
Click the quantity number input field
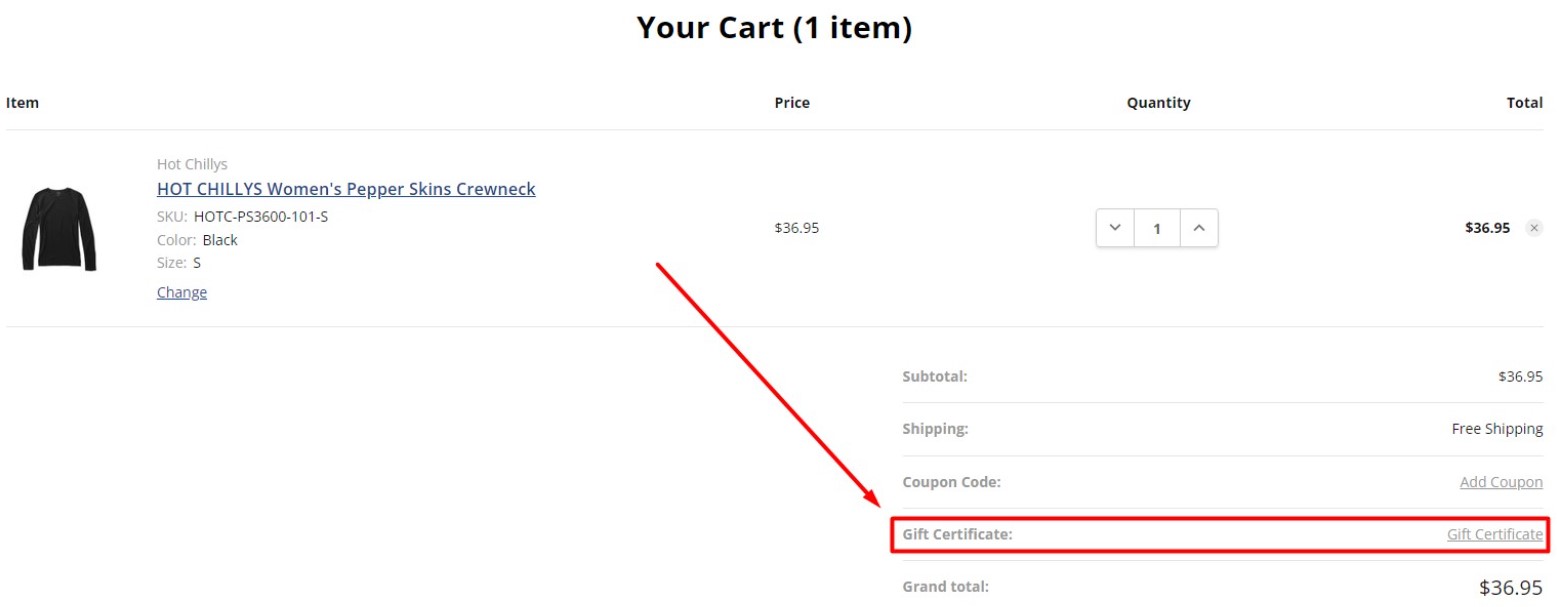pyautogui.click(x=1157, y=228)
